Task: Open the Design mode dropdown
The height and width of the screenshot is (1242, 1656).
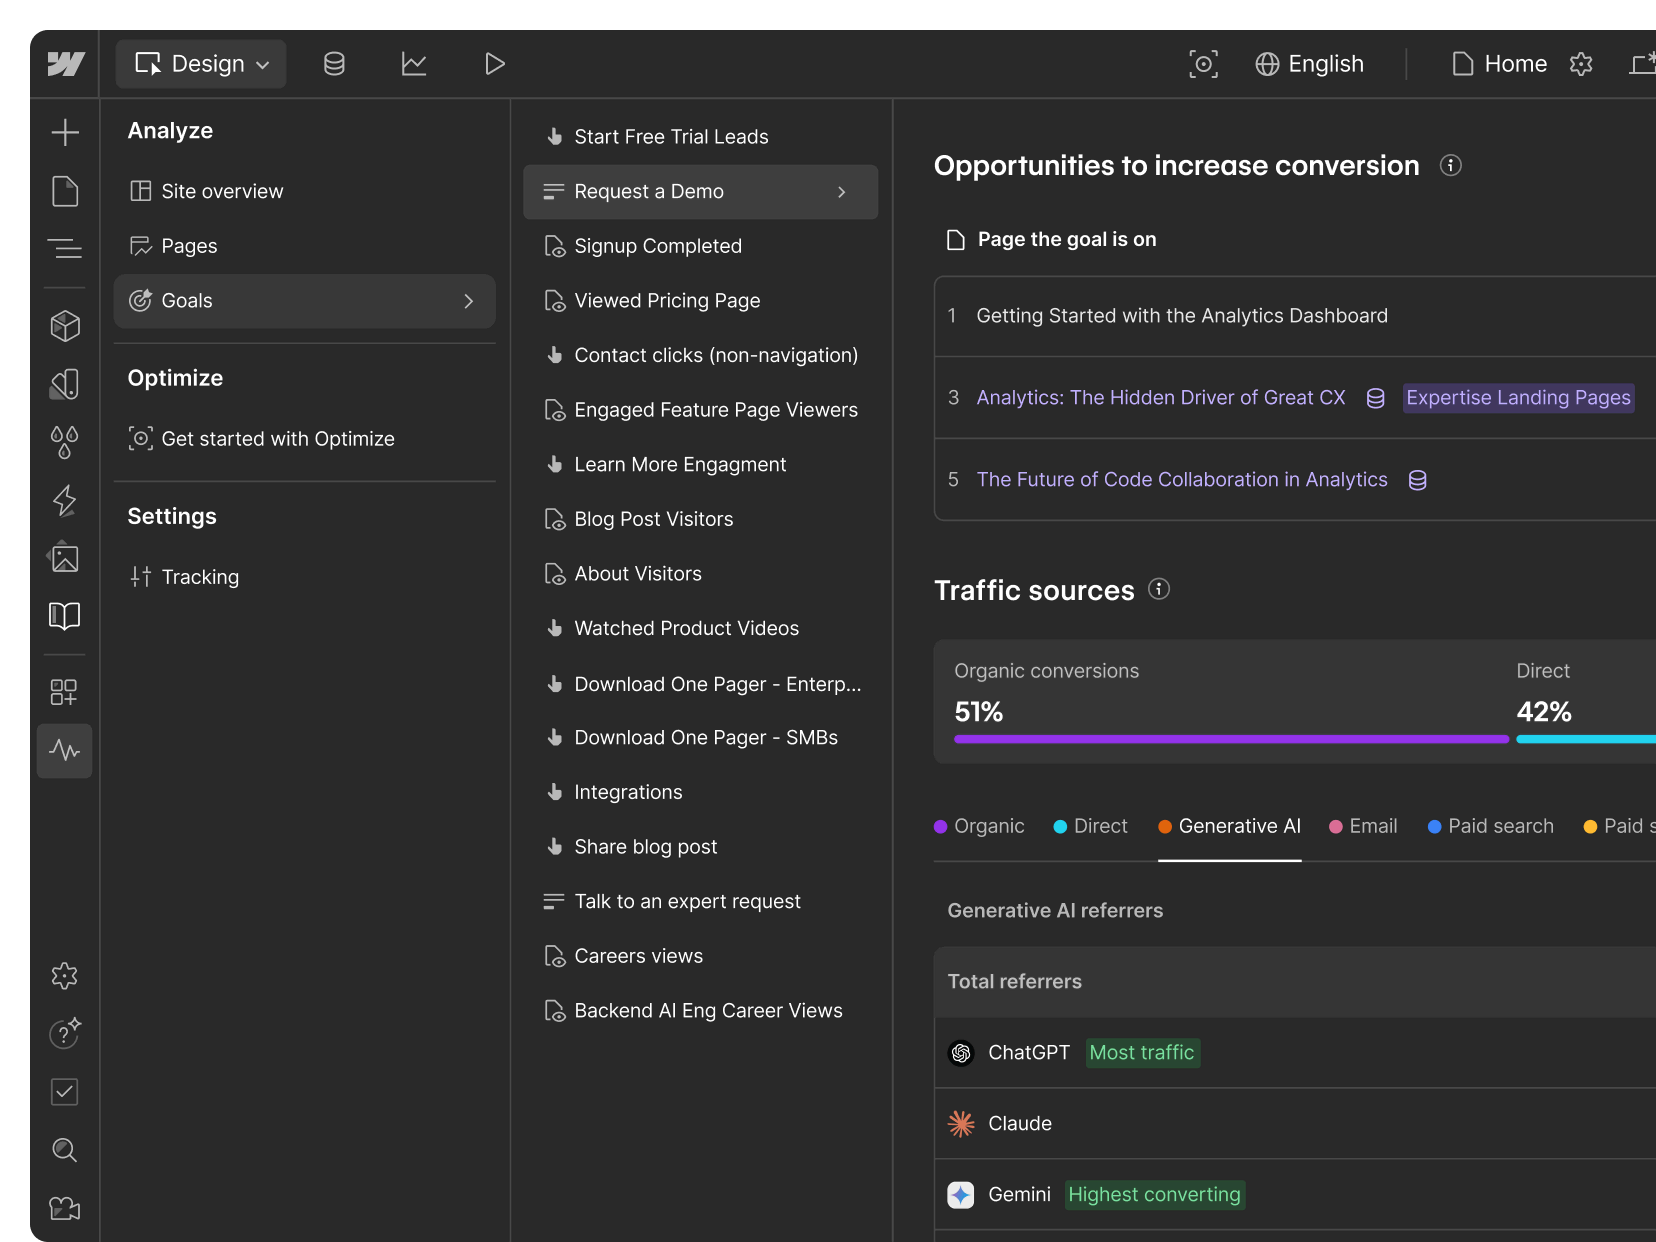Action: click(x=202, y=64)
